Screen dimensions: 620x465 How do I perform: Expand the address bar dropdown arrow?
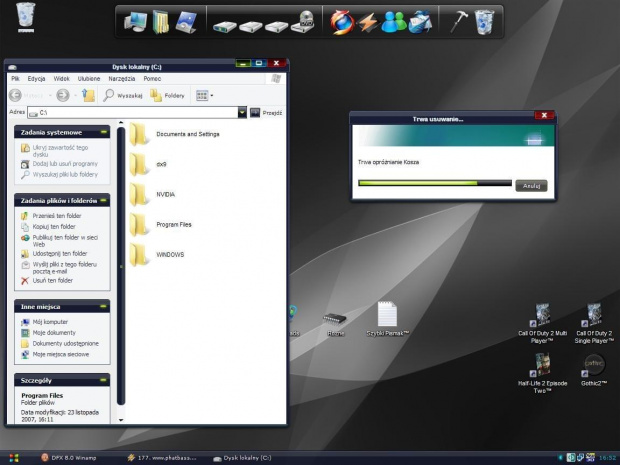coord(241,113)
